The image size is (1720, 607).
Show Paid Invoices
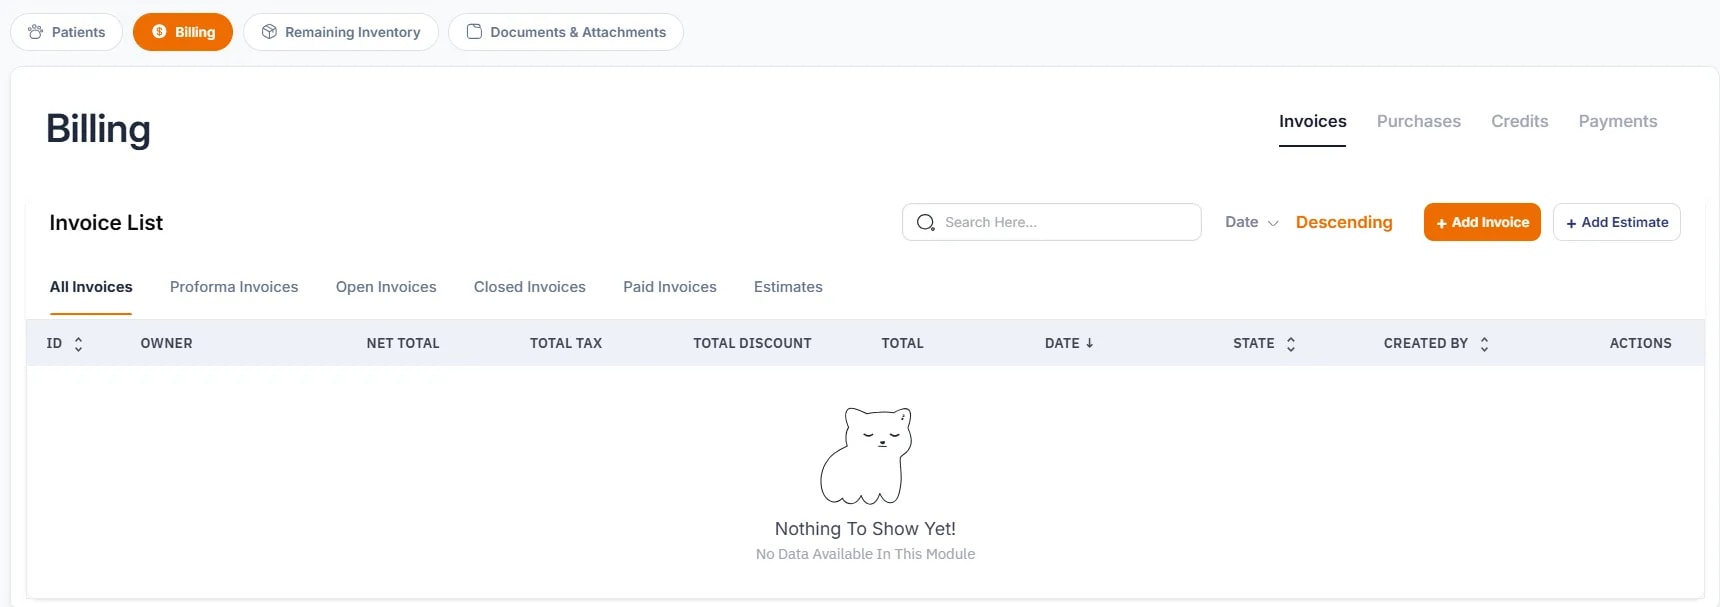[670, 287]
